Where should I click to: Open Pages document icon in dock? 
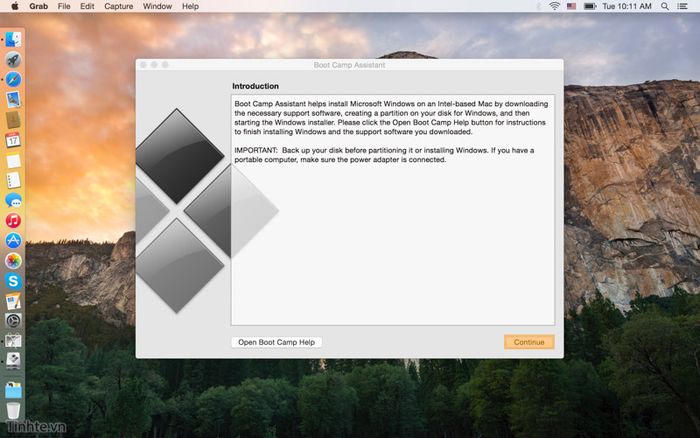coord(13,301)
